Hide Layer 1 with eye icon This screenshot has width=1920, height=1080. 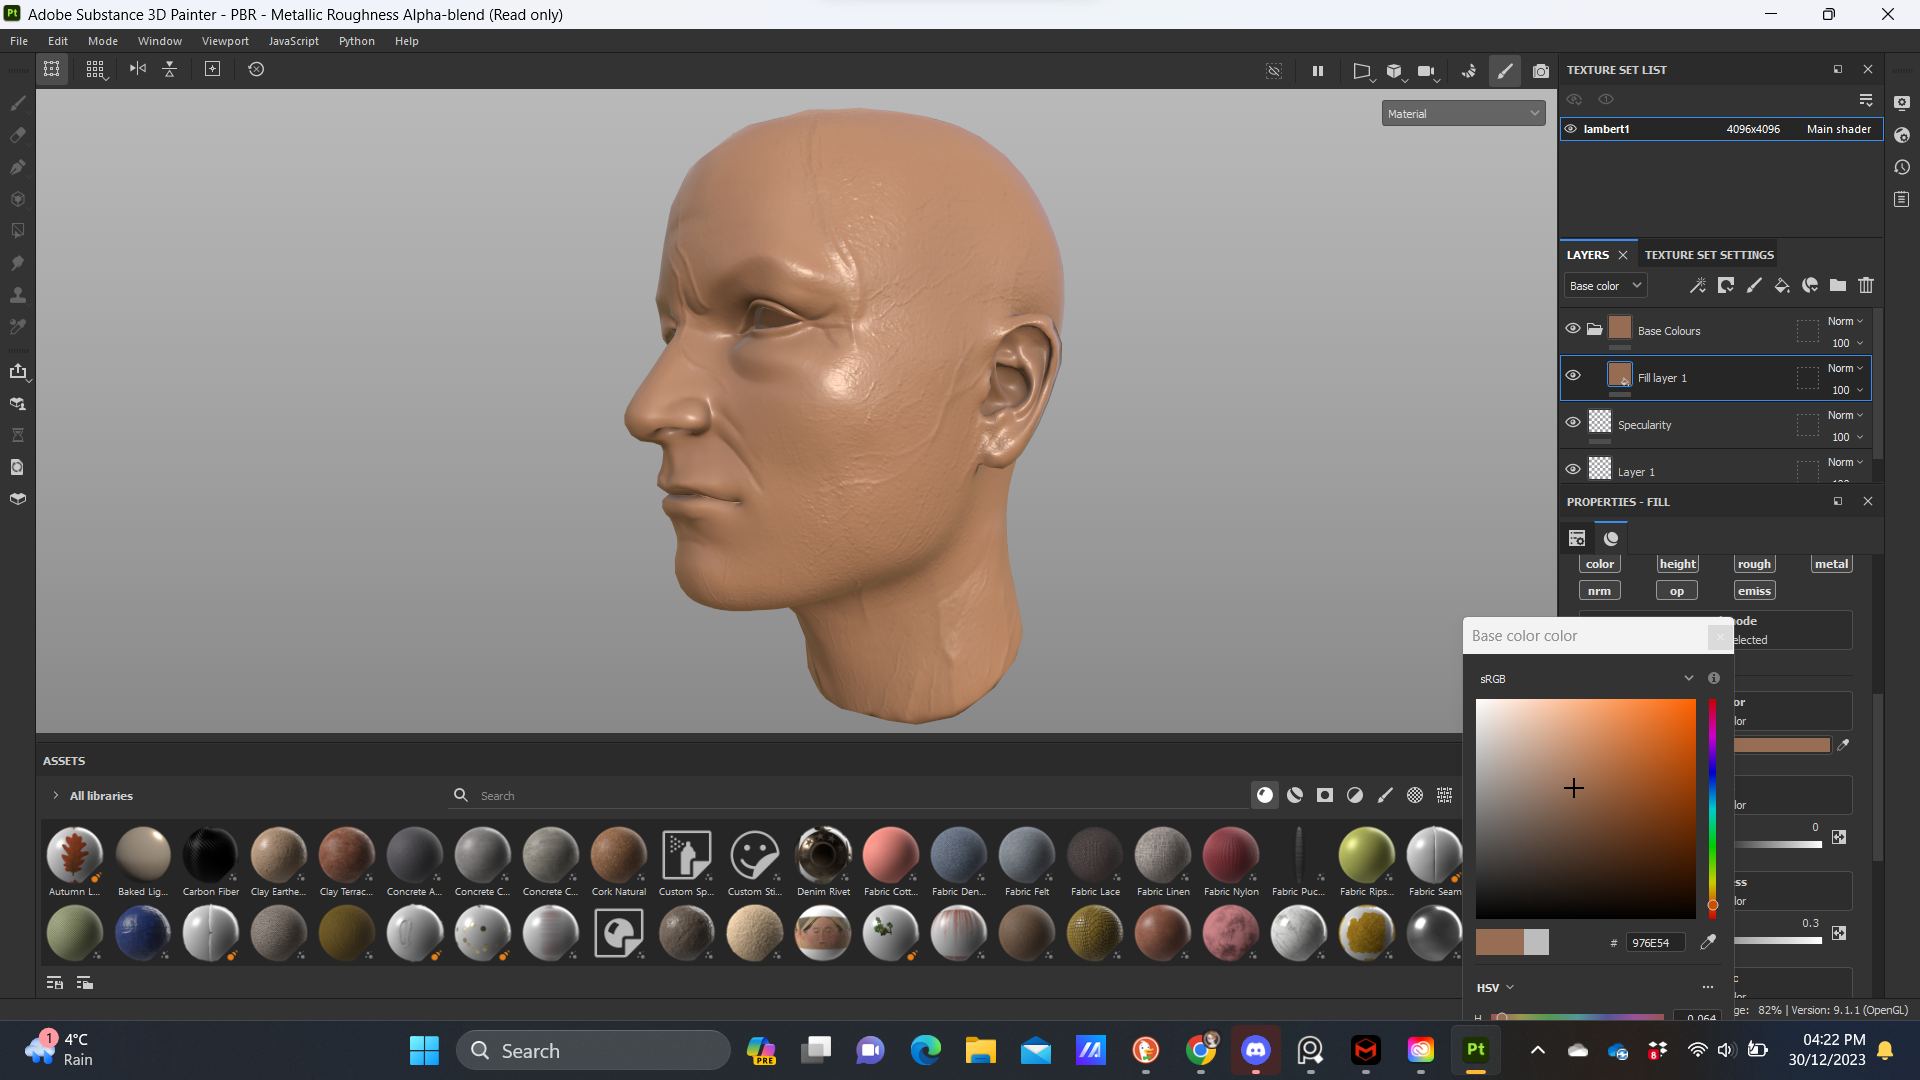[1573, 469]
